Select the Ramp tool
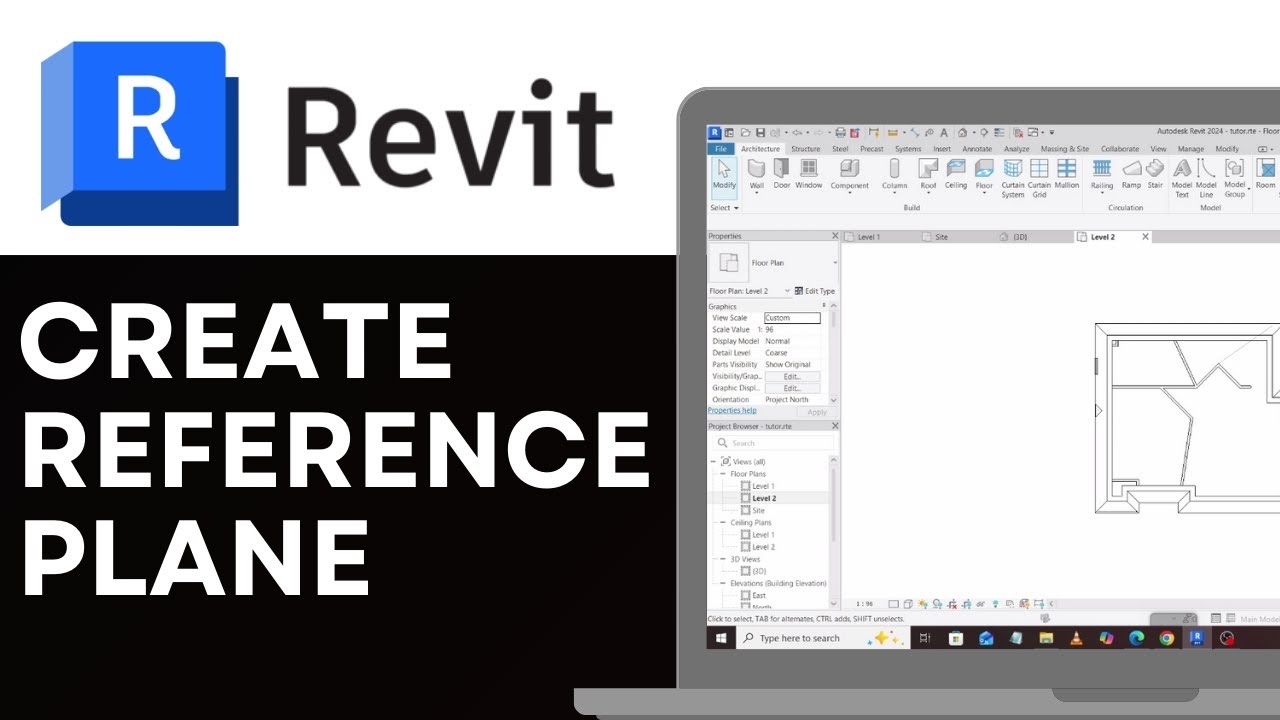The height and width of the screenshot is (720, 1280). [1131, 174]
